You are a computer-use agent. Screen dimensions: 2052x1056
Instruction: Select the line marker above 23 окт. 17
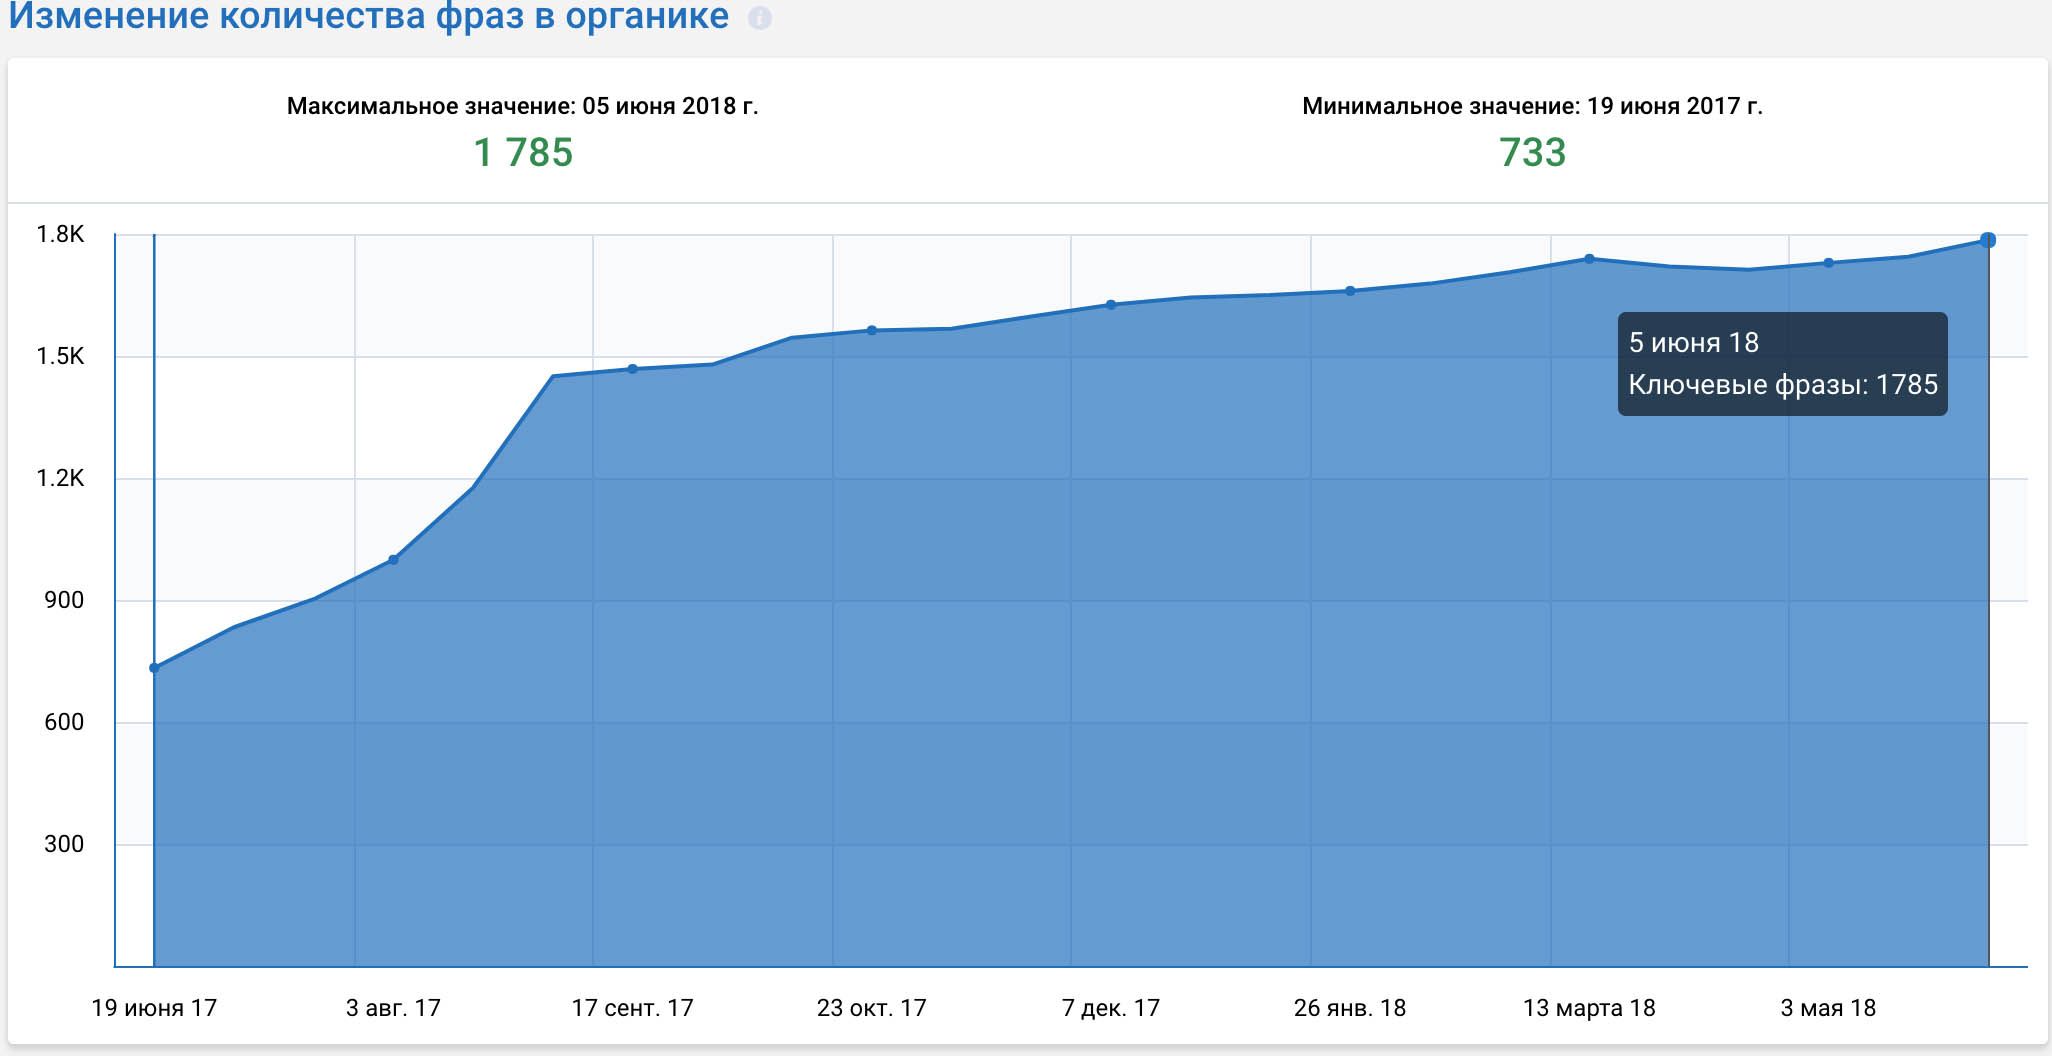pyautogui.click(x=872, y=330)
